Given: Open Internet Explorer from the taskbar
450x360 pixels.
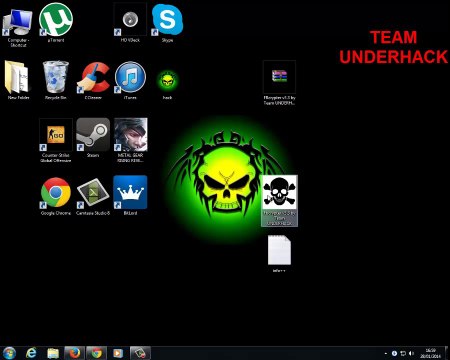Looking at the screenshot, I should tap(31, 353).
